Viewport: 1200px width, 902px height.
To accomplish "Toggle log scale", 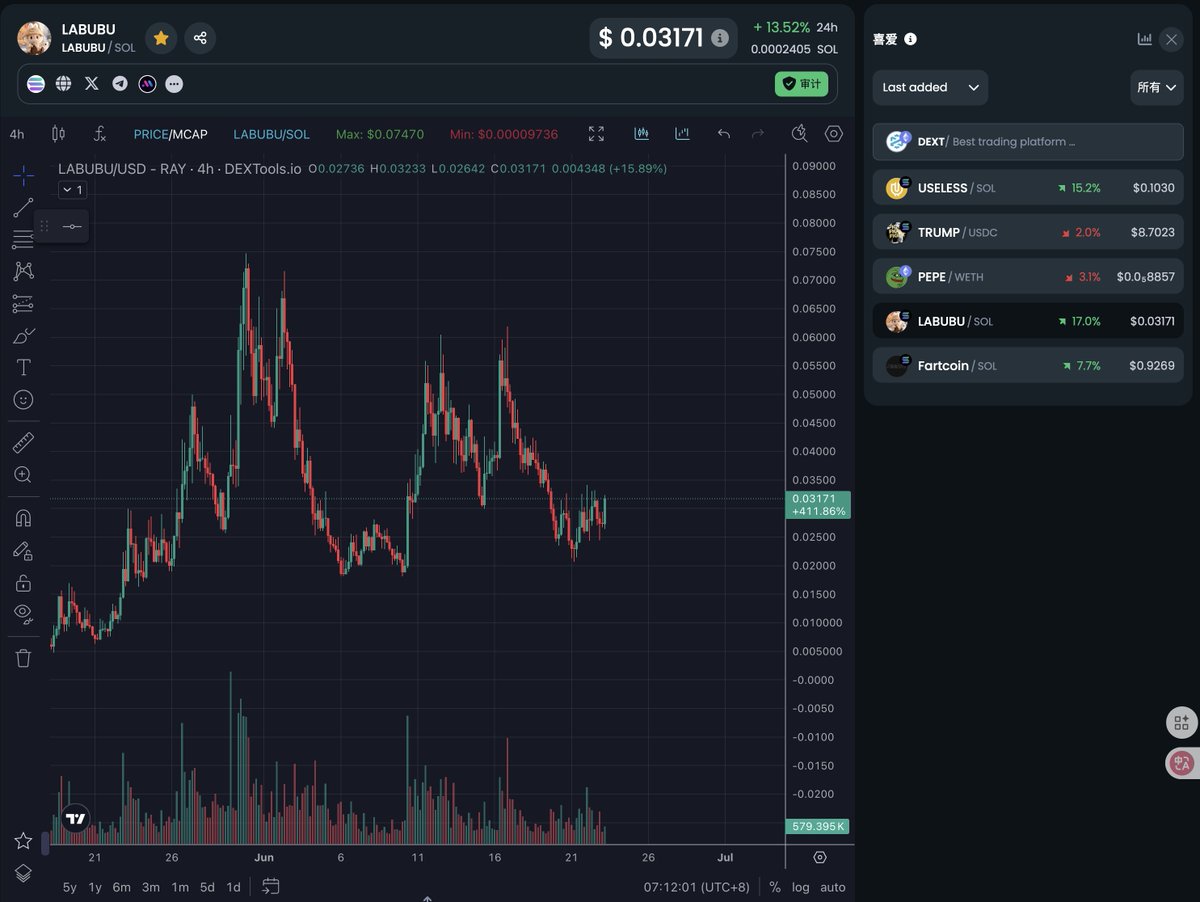I will [x=801, y=887].
